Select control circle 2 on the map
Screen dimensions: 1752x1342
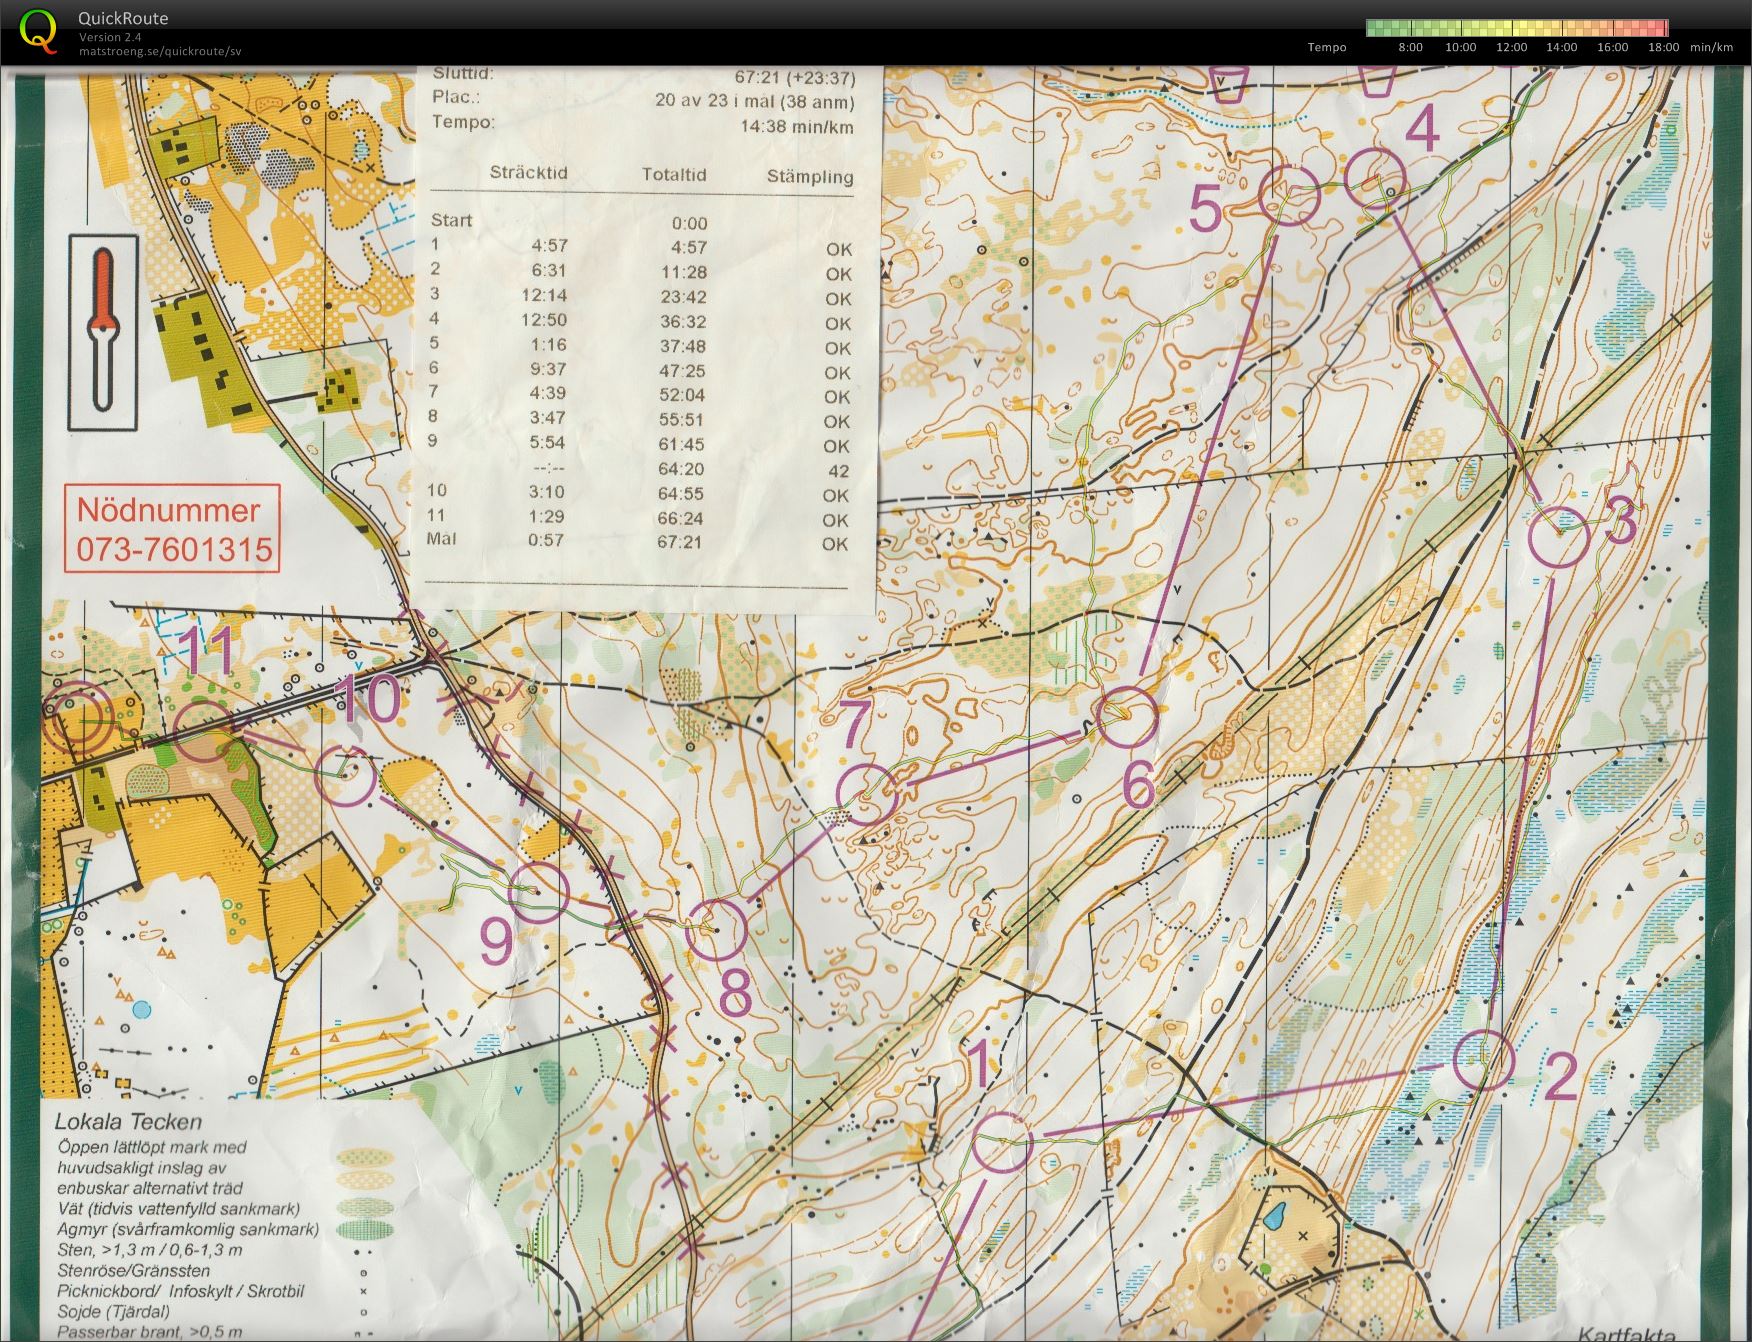tap(1483, 1060)
